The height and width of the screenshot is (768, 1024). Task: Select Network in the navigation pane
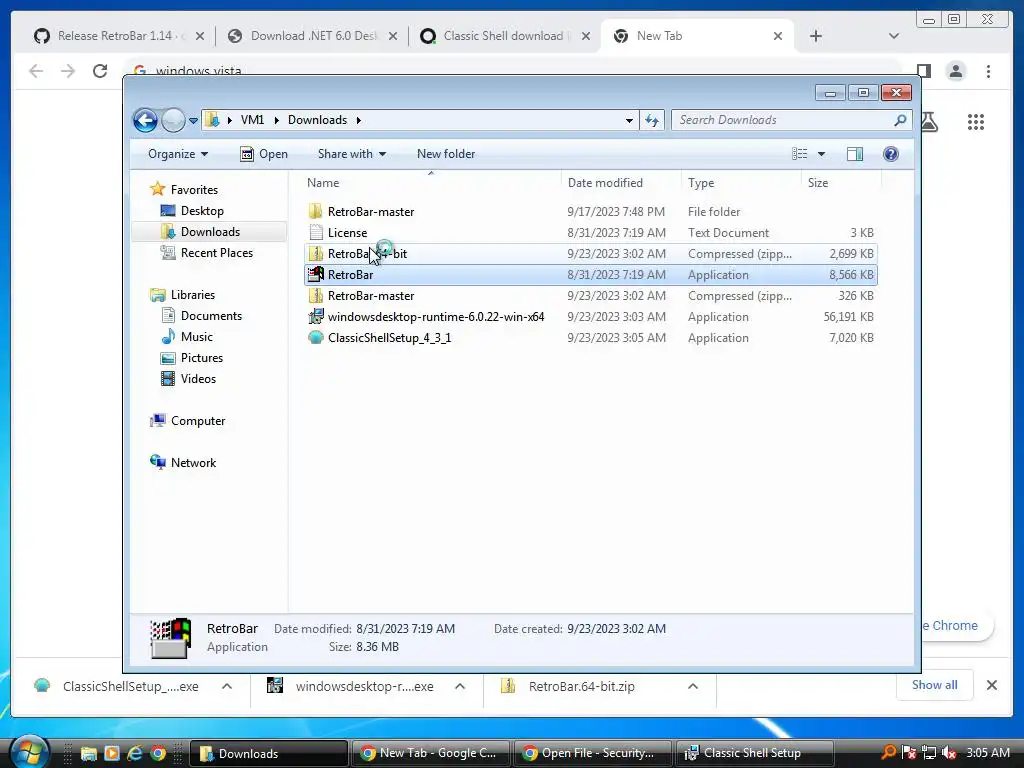pos(193,463)
